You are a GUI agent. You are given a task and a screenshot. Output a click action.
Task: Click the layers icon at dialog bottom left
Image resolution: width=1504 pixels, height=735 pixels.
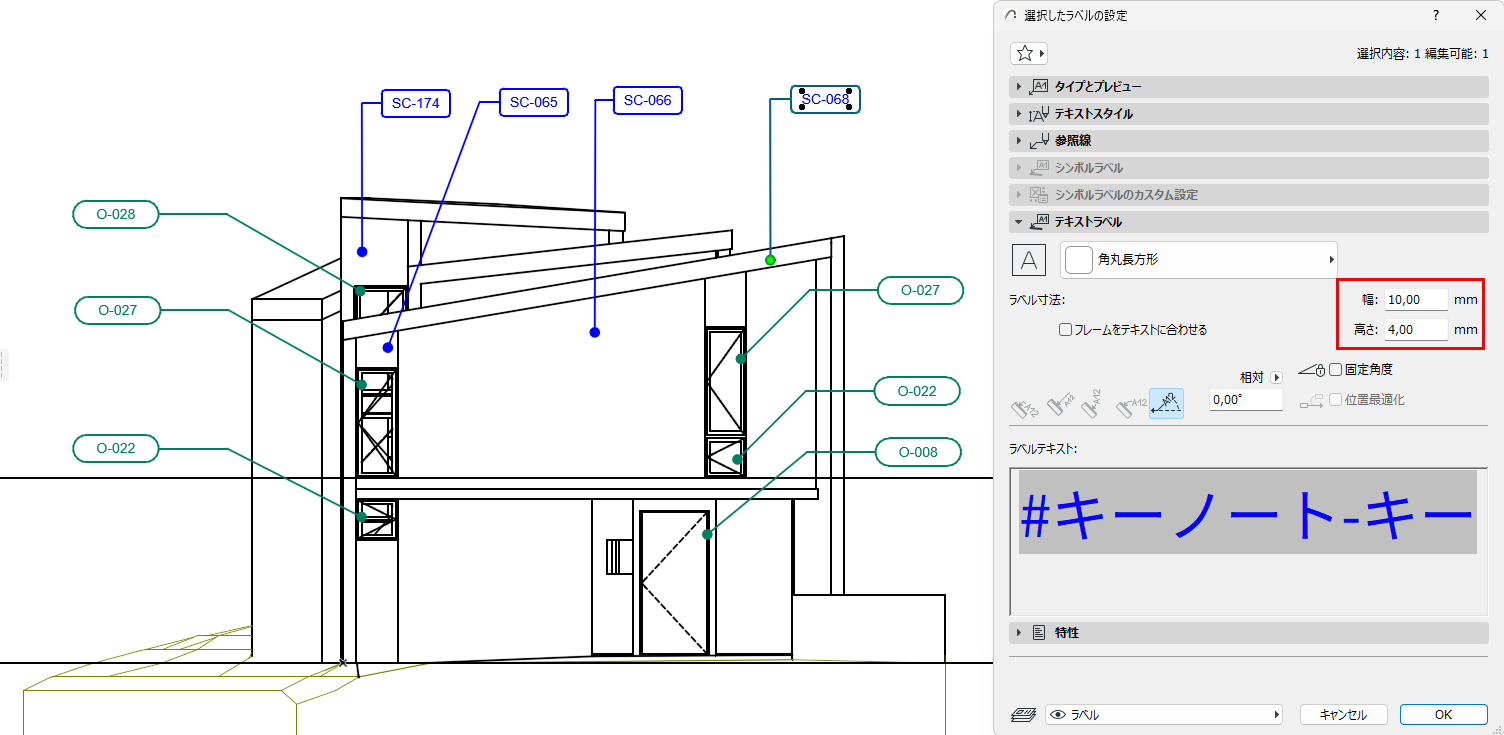pyautogui.click(x=1024, y=714)
